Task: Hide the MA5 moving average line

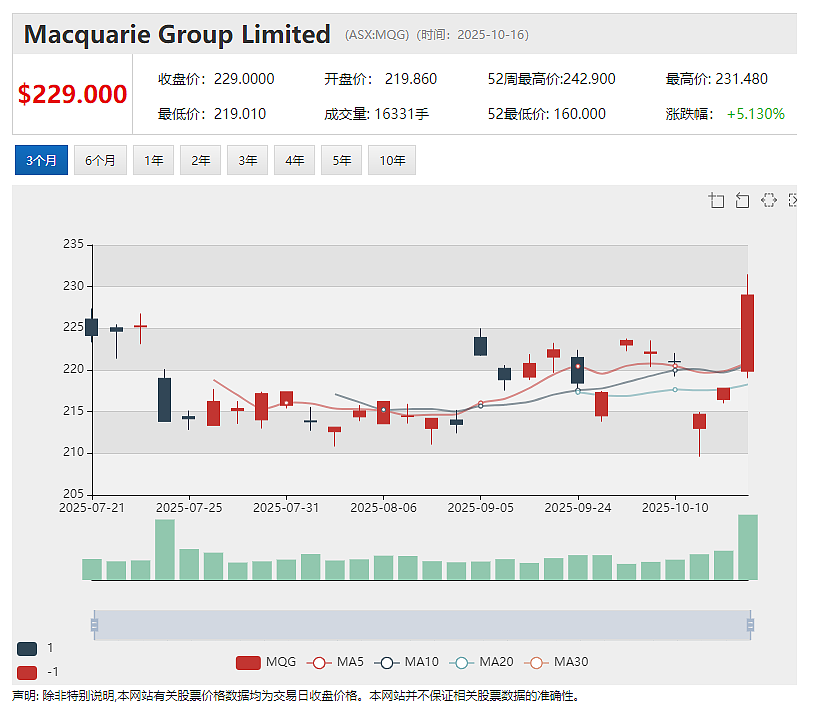Action: click(335, 662)
